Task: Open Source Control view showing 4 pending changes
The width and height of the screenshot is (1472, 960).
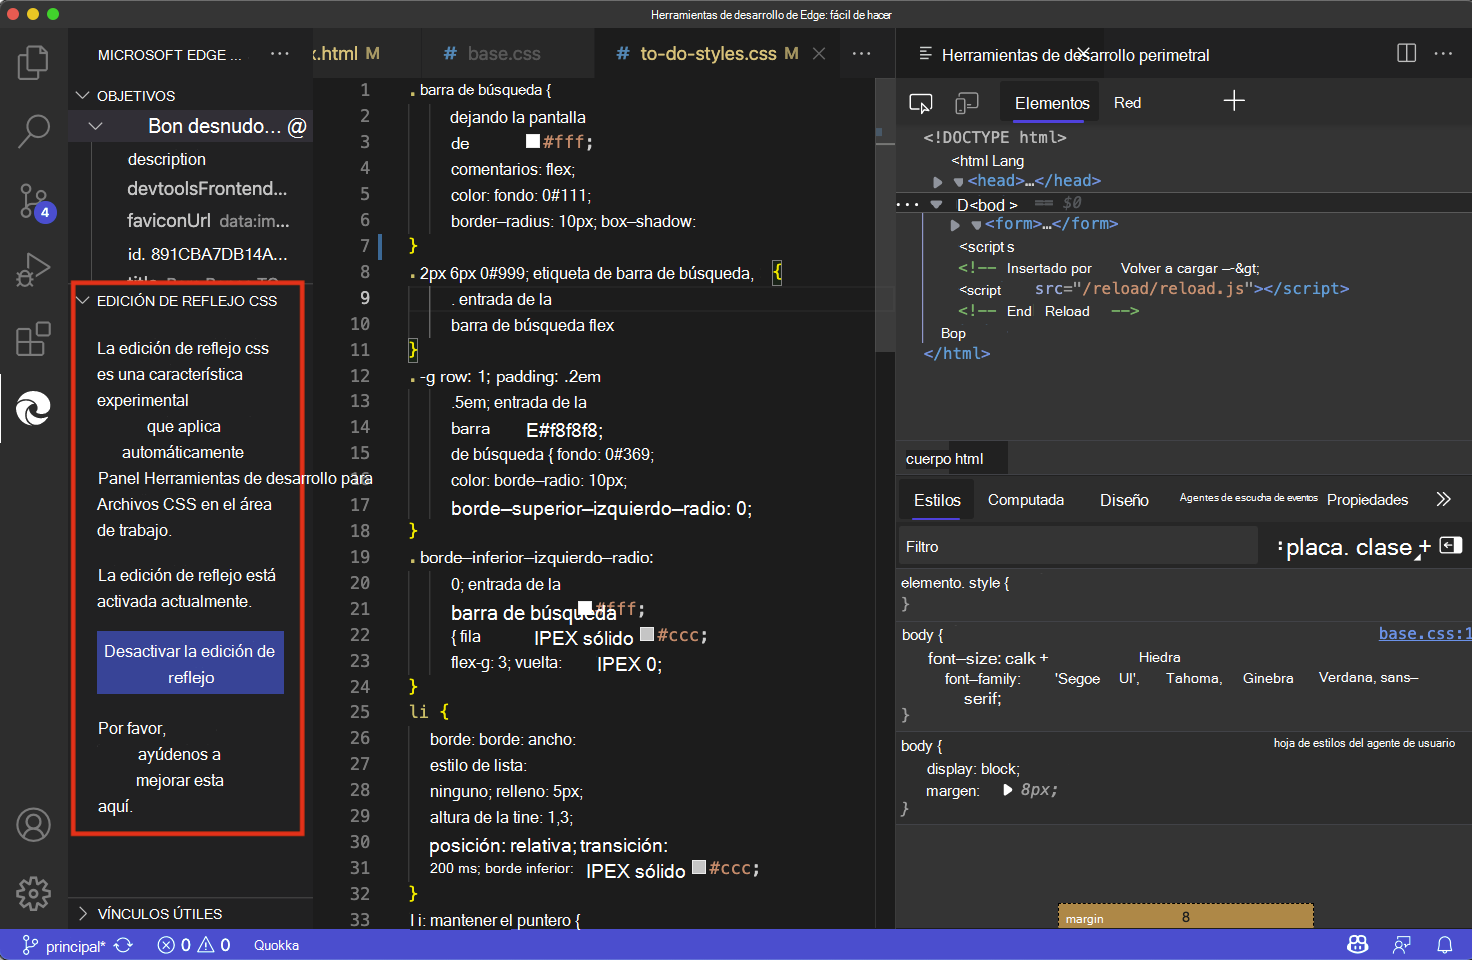Action: [33, 201]
